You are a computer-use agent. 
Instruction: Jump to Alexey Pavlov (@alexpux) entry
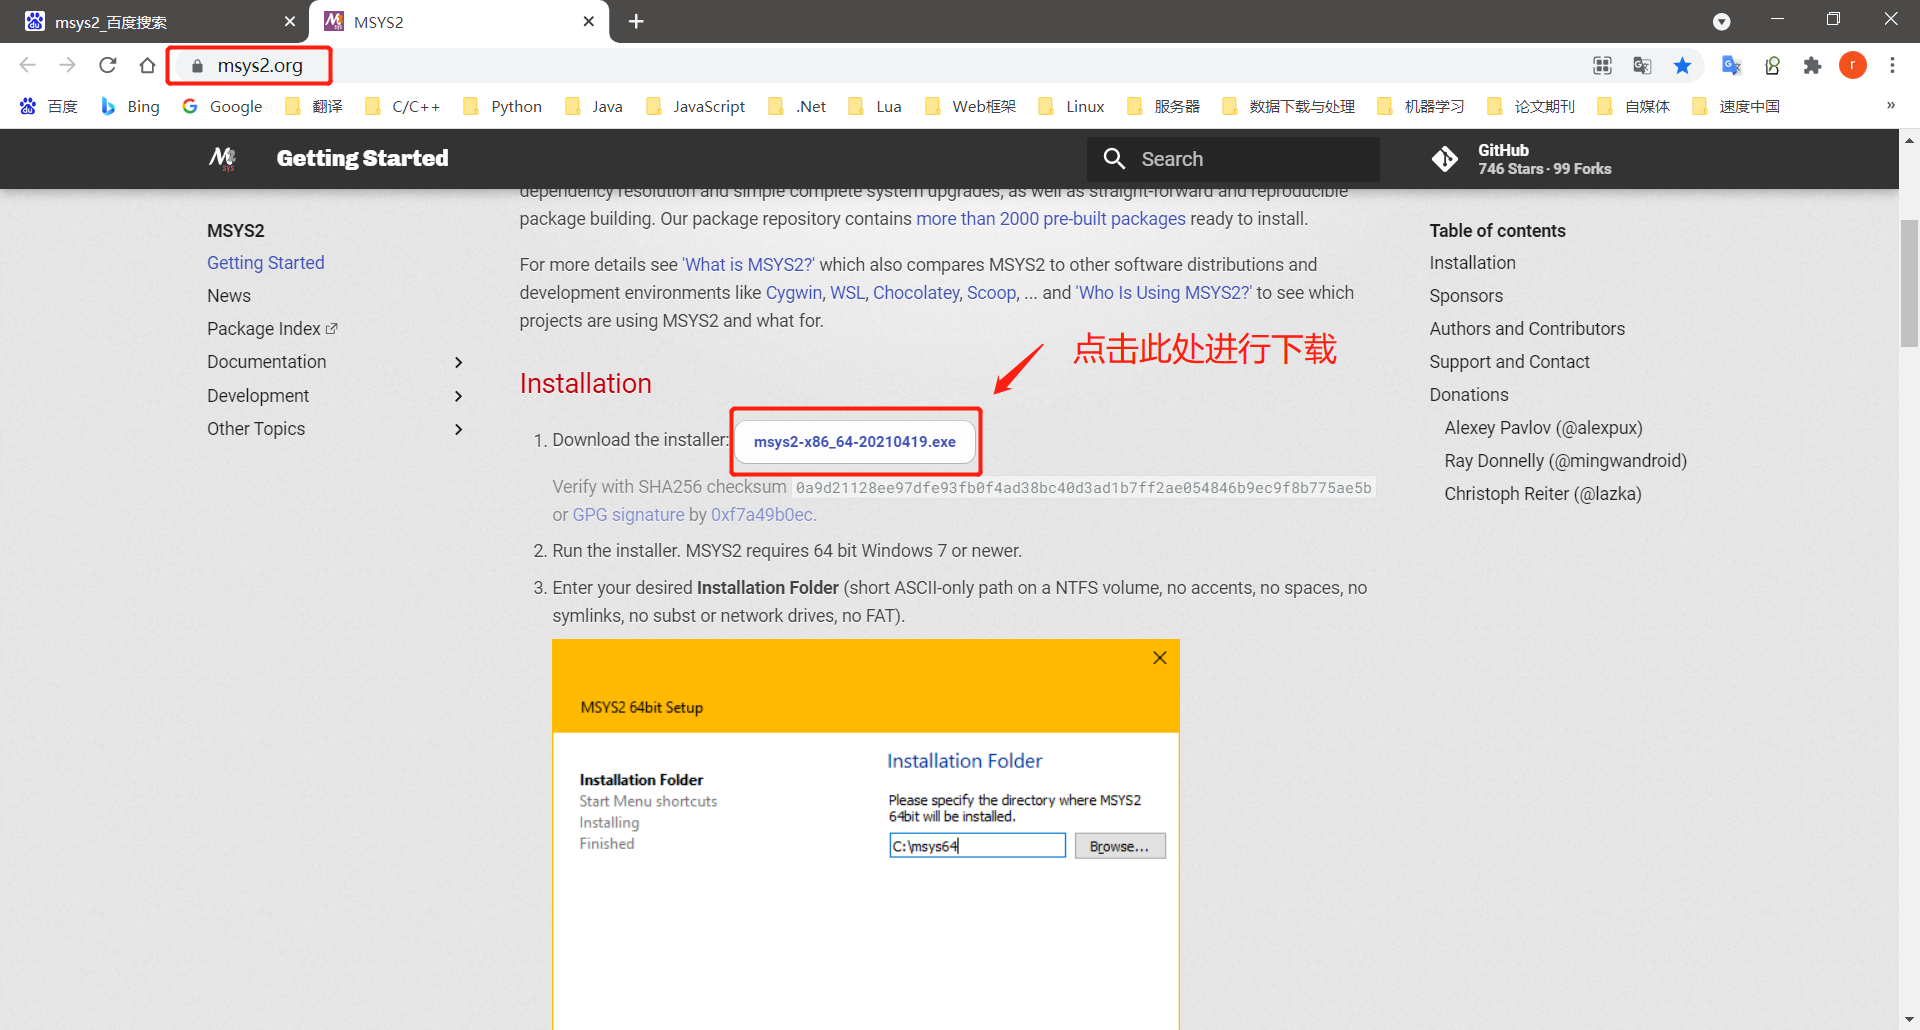pyautogui.click(x=1543, y=428)
